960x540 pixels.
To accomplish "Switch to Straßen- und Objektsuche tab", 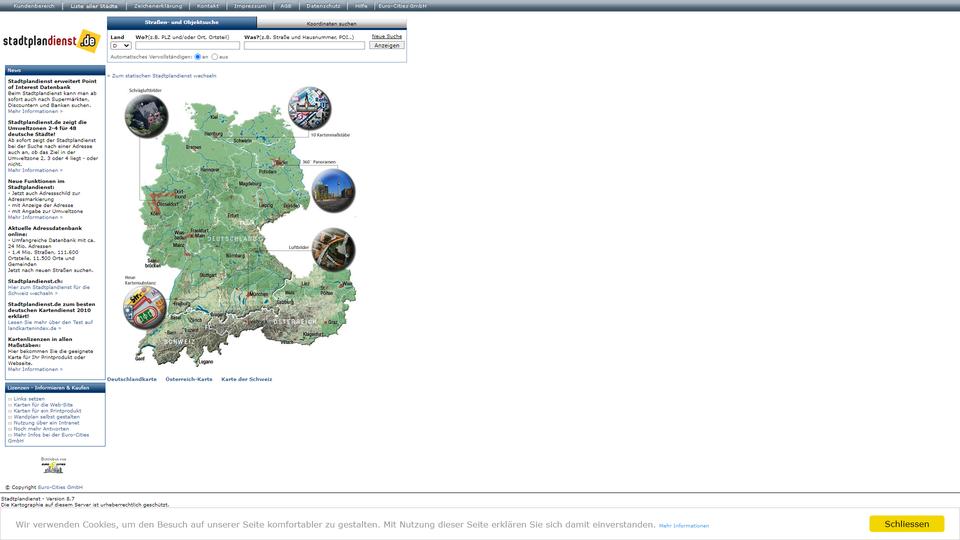I will [x=182, y=23].
